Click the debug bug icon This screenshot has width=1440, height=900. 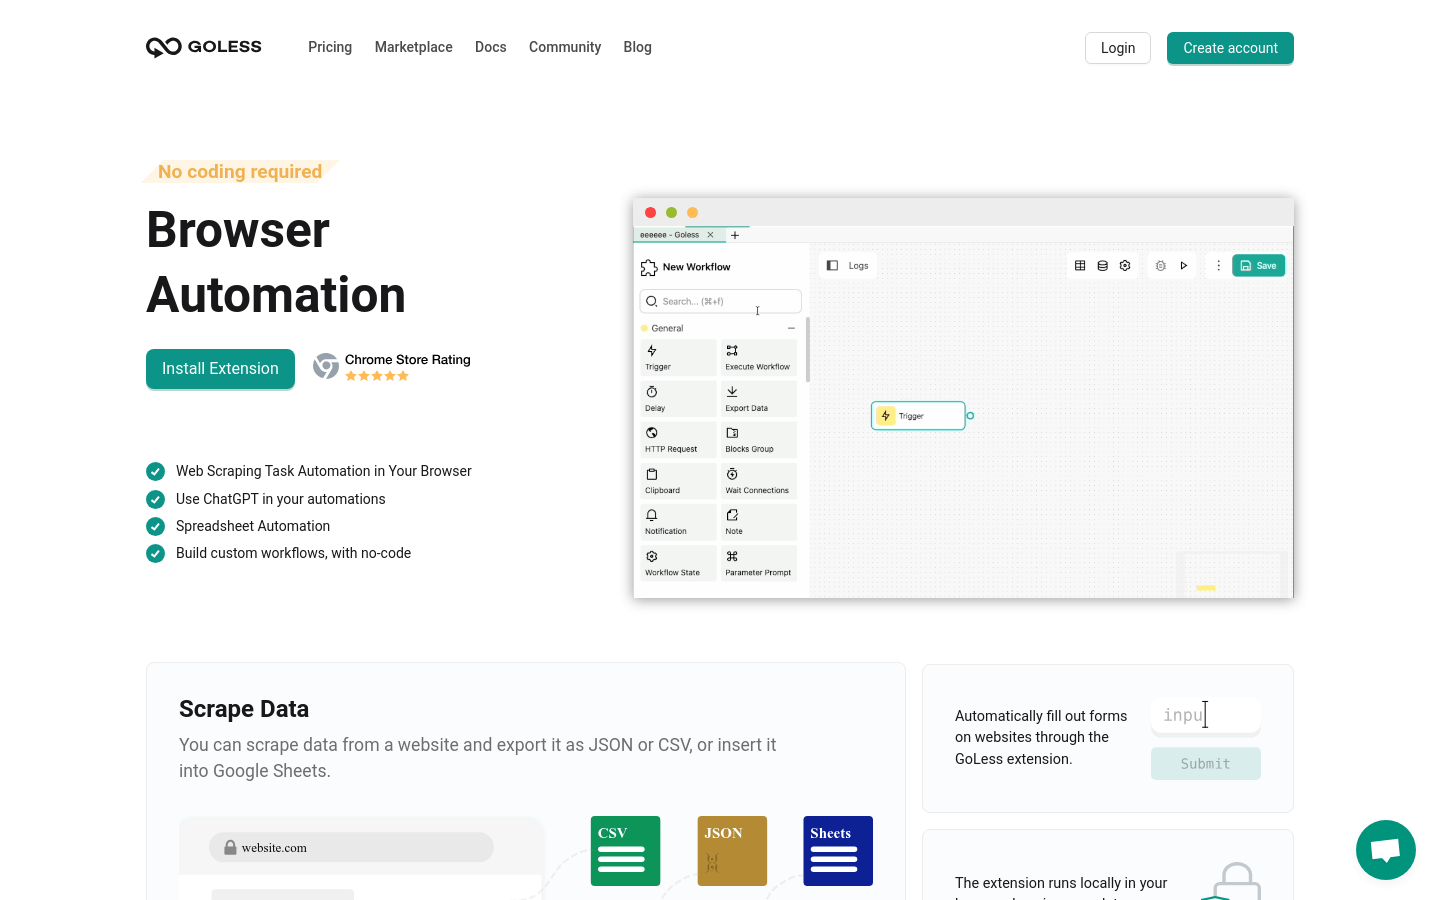click(x=1161, y=266)
